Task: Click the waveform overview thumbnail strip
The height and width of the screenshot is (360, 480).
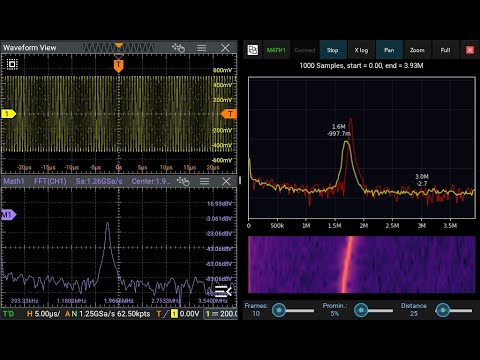Action: click(x=118, y=48)
